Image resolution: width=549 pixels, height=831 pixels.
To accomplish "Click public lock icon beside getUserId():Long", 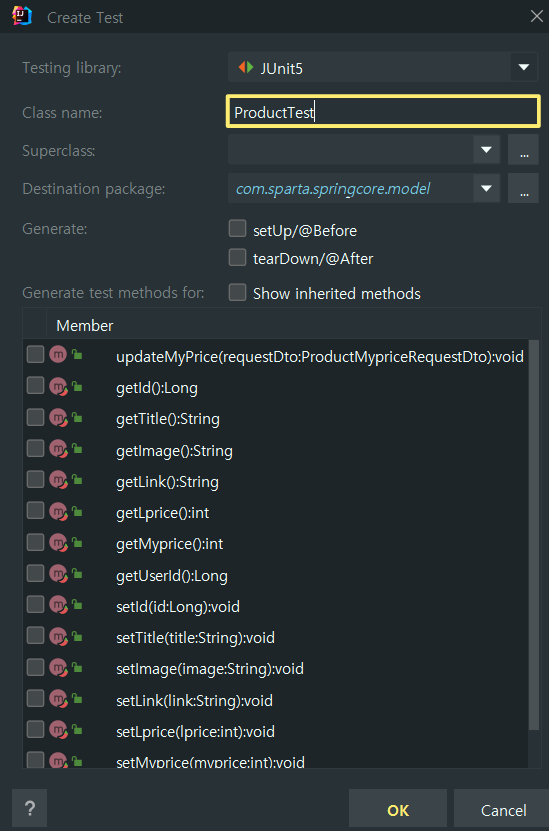I will pyautogui.click(x=77, y=574).
